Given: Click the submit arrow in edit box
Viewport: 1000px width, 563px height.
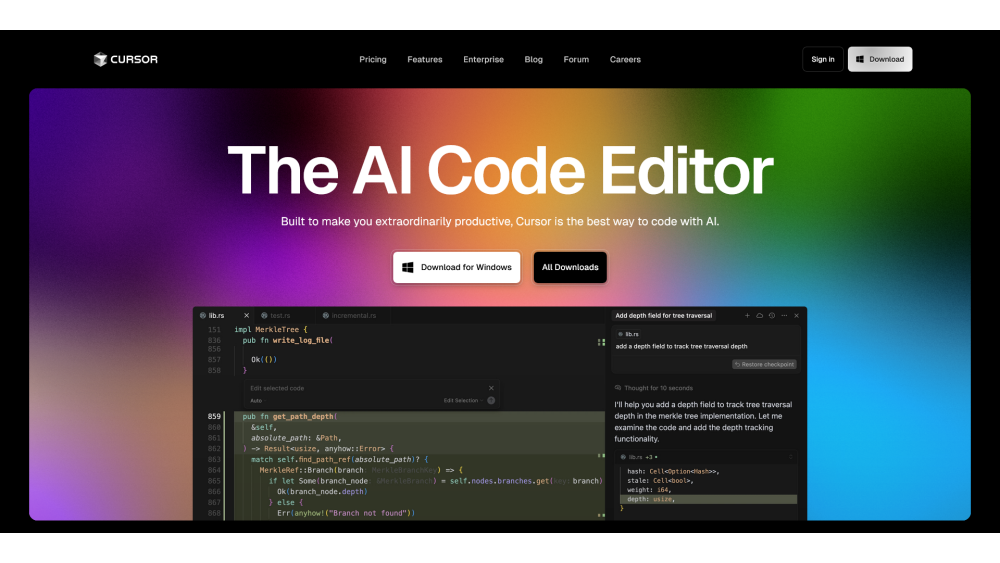Looking at the screenshot, I should tap(491, 400).
